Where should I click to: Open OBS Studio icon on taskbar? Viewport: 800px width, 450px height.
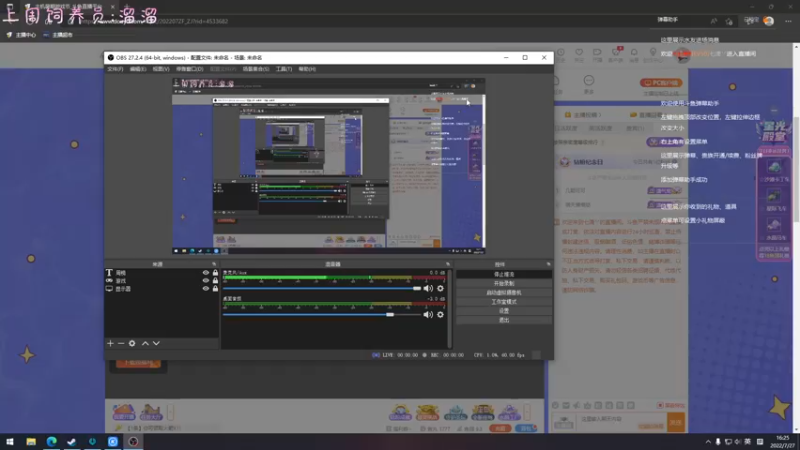(133, 441)
